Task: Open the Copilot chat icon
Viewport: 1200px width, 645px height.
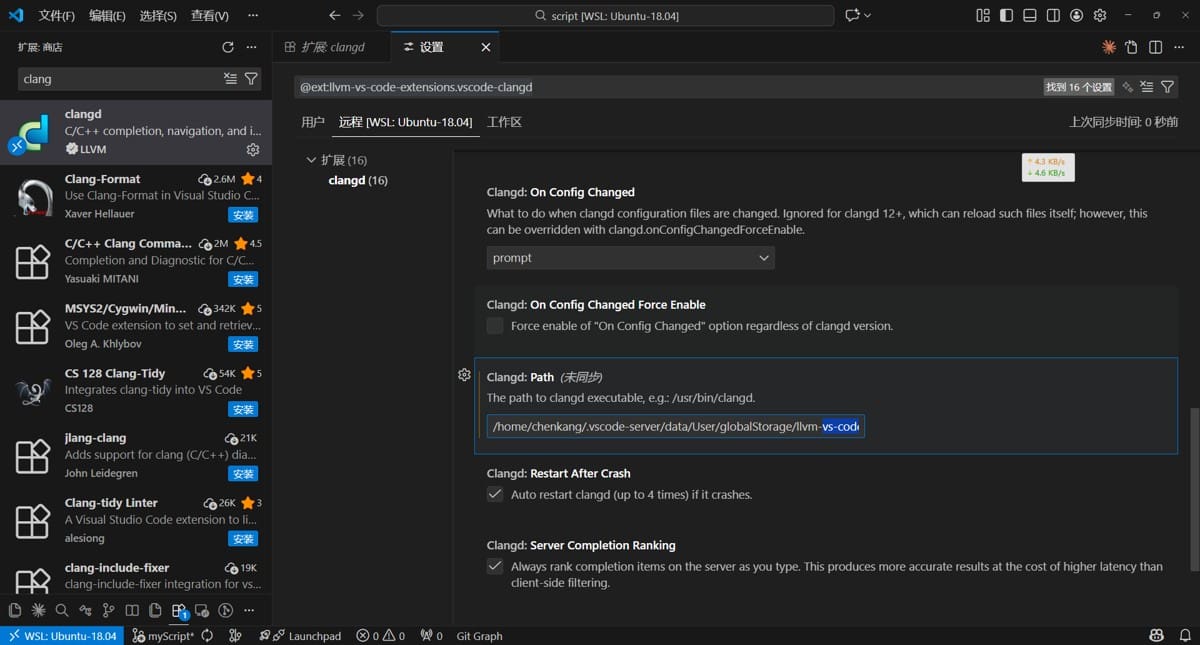Action: tap(853, 16)
